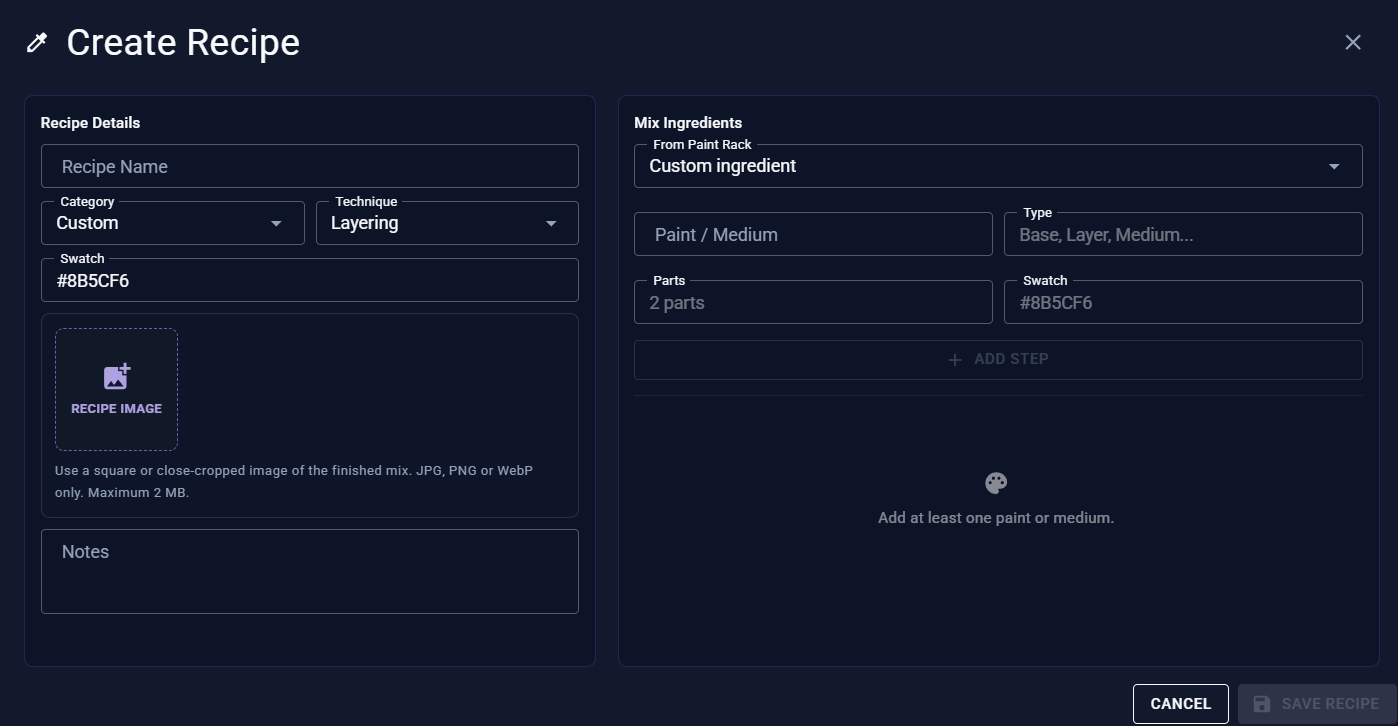Click the Add Step button

coord(998,359)
